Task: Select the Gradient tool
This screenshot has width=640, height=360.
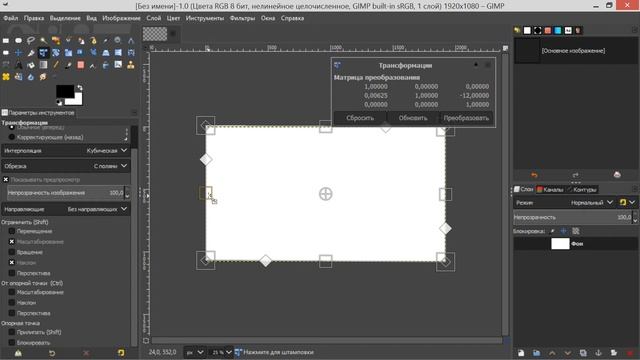Action: point(43,65)
